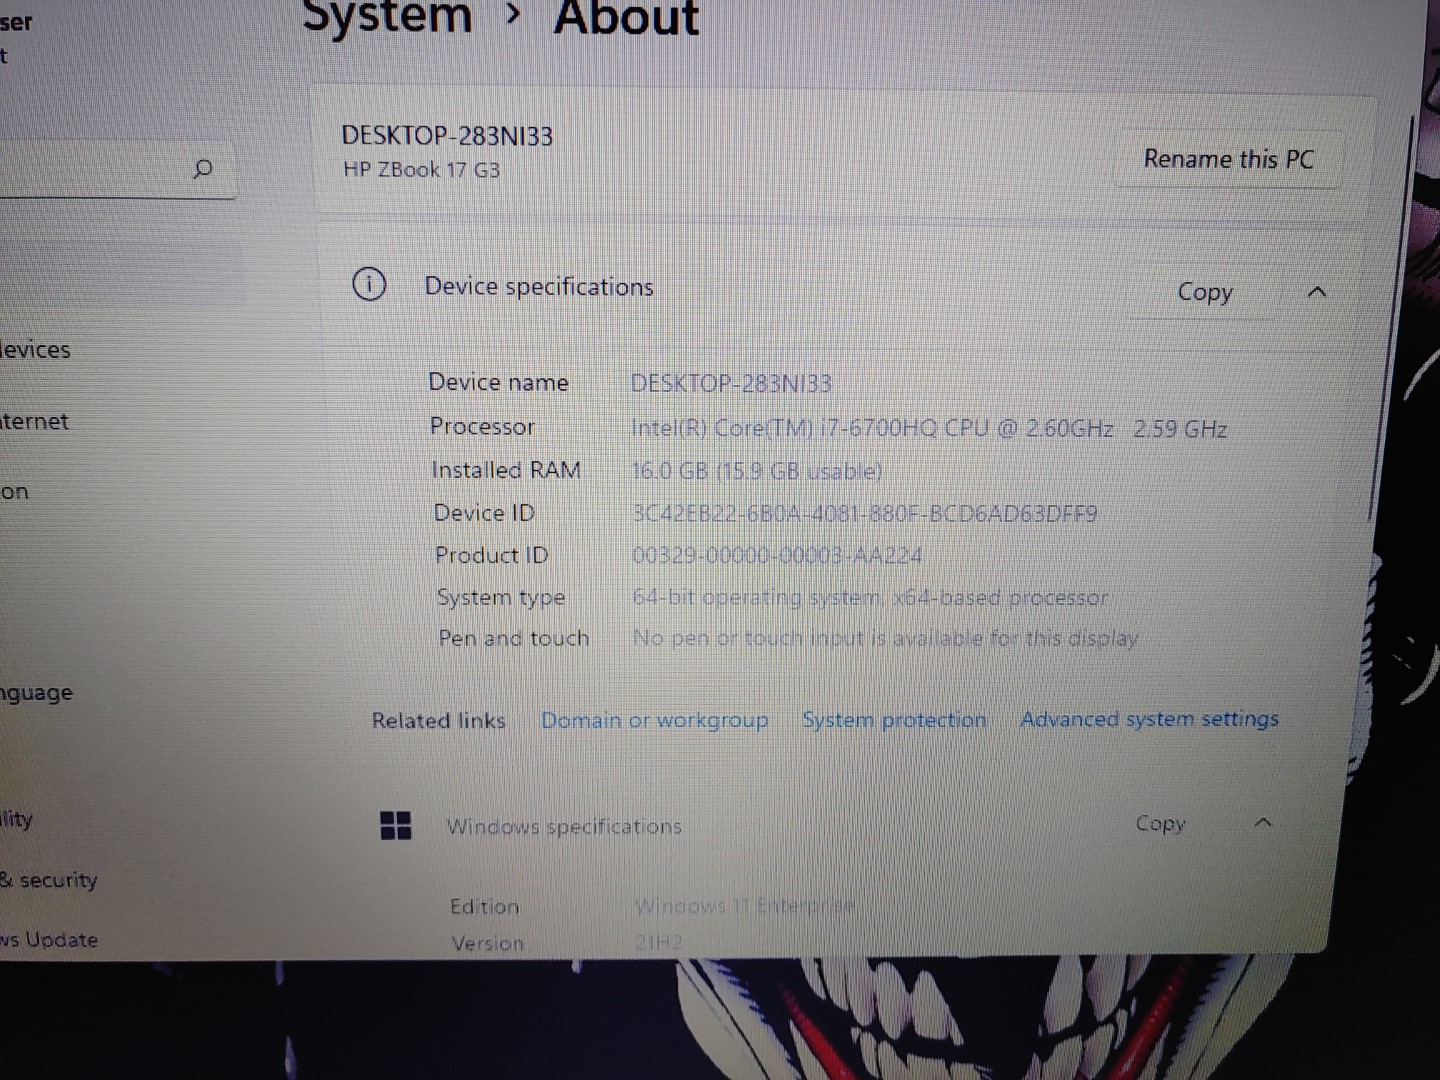Viewport: 1440px width, 1080px height.
Task: Copy the Device specifications
Action: pyautogui.click(x=1204, y=292)
